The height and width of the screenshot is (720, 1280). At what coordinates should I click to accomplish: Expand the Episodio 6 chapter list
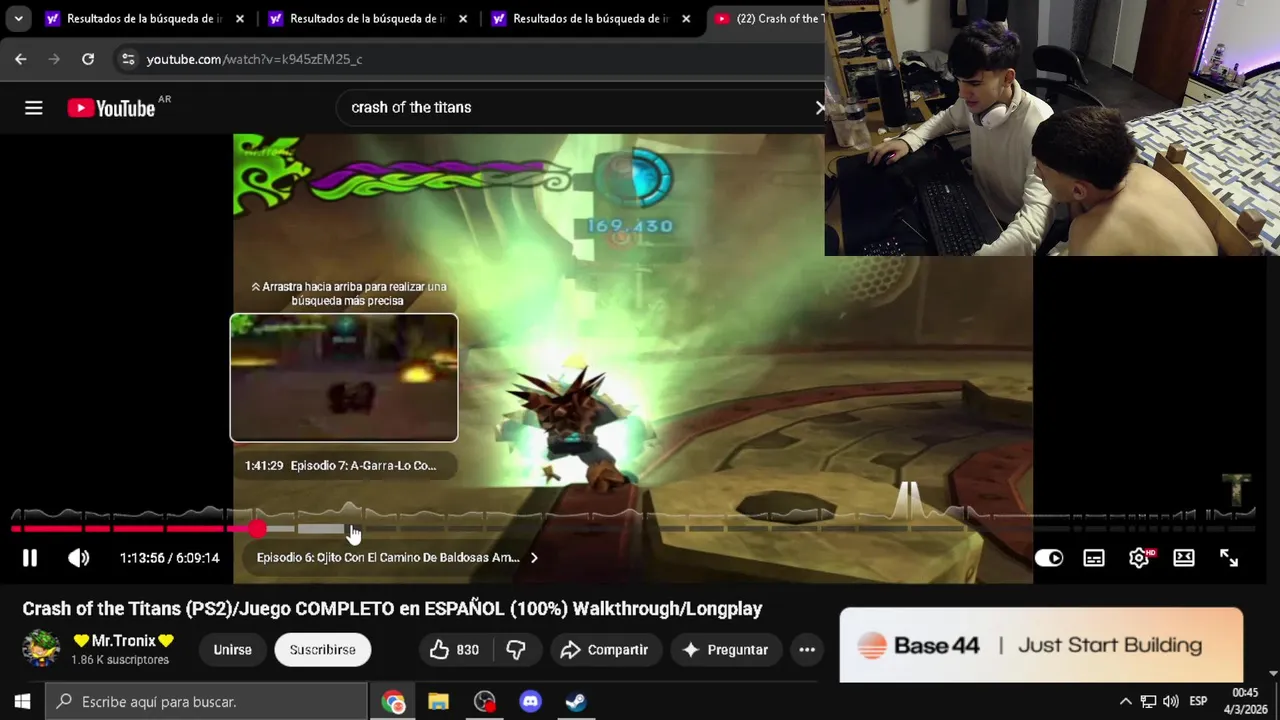click(397, 558)
